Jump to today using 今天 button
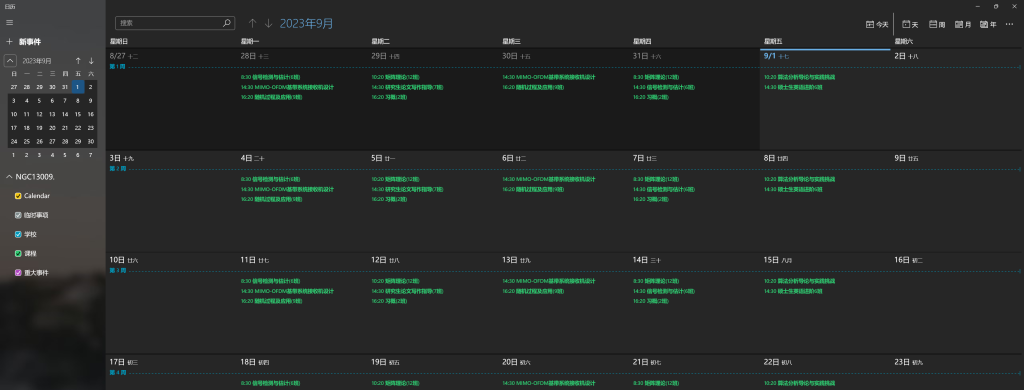The width and height of the screenshot is (1024, 390). [x=877, y=24]
